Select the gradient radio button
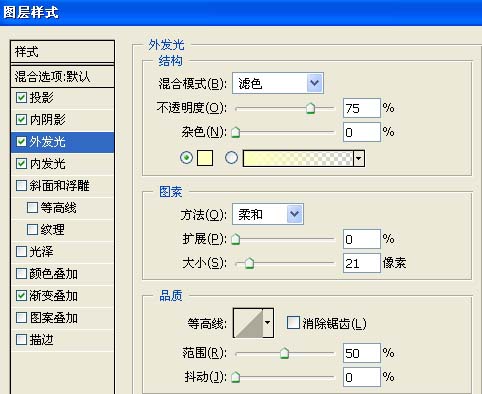The image size is (482, 394). coord(231,157)
